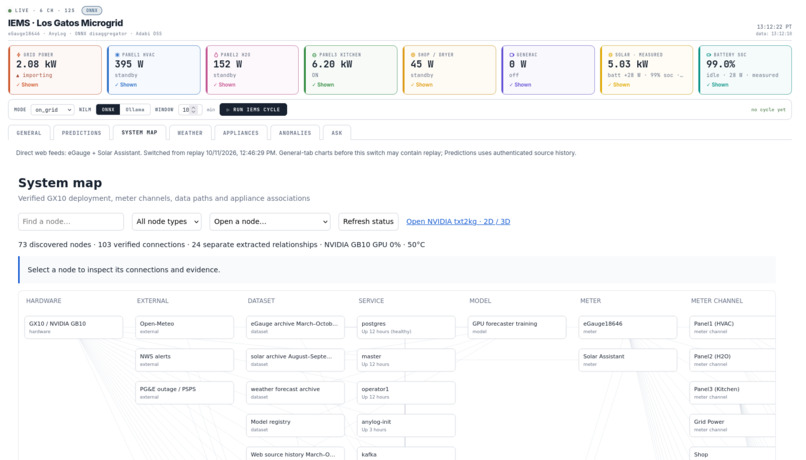Select the postgres service node
This screenshot has height=460, width=806.
click(x=406, y=327)
